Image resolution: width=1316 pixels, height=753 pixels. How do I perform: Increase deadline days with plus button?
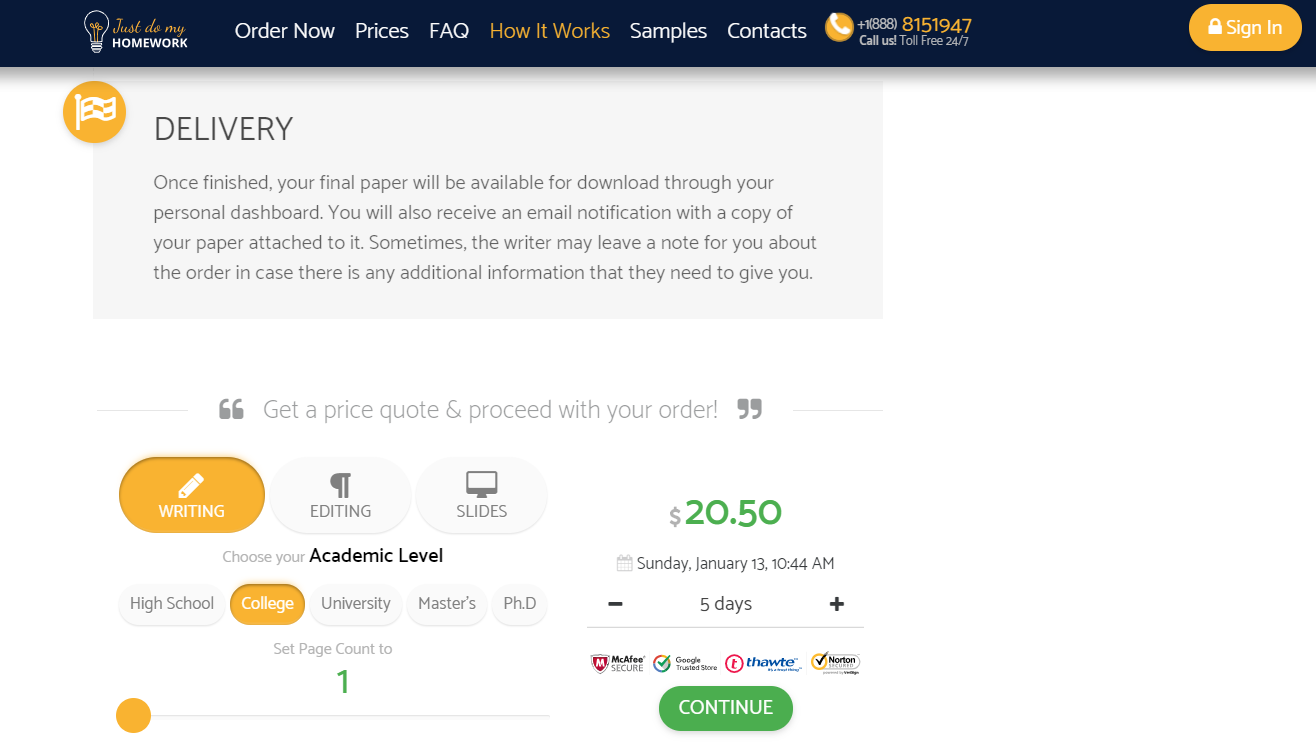coord(837,604)
